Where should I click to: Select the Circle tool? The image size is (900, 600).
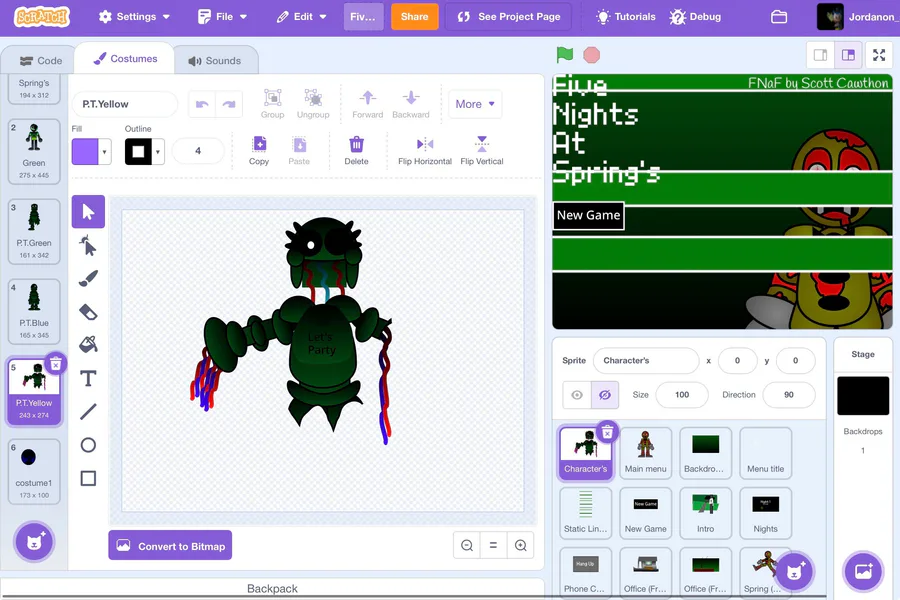pos(88,445)
